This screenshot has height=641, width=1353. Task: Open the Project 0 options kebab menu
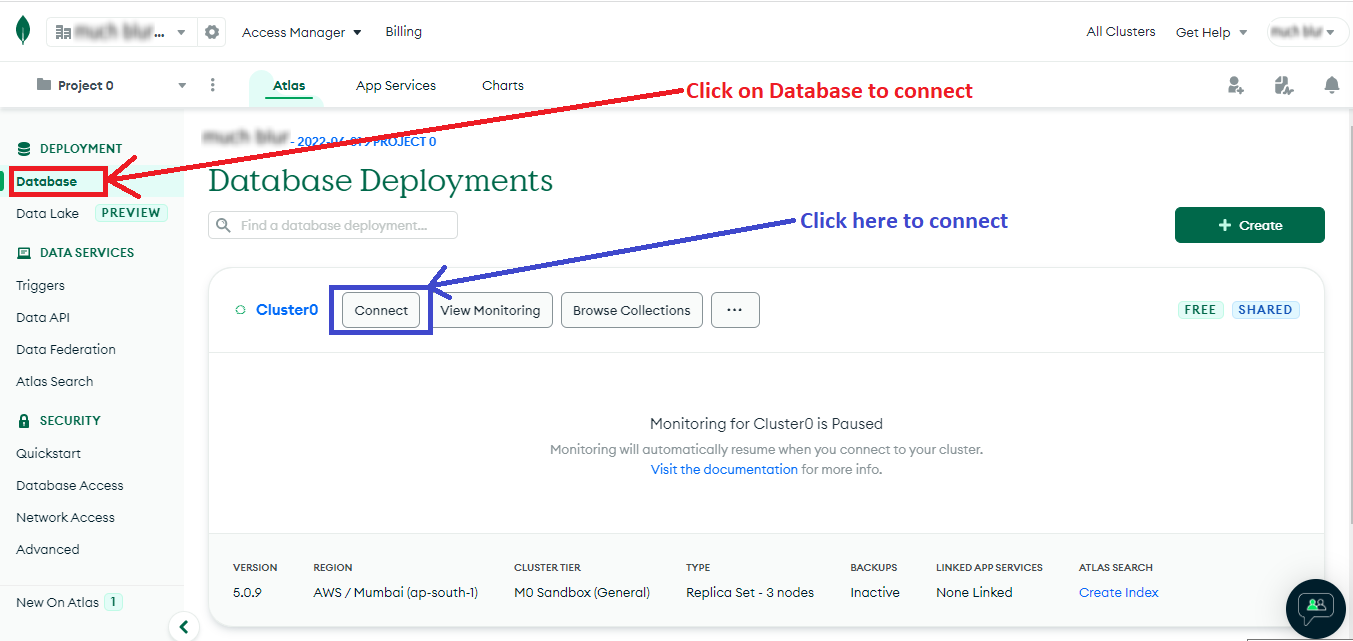coord(212,85)
